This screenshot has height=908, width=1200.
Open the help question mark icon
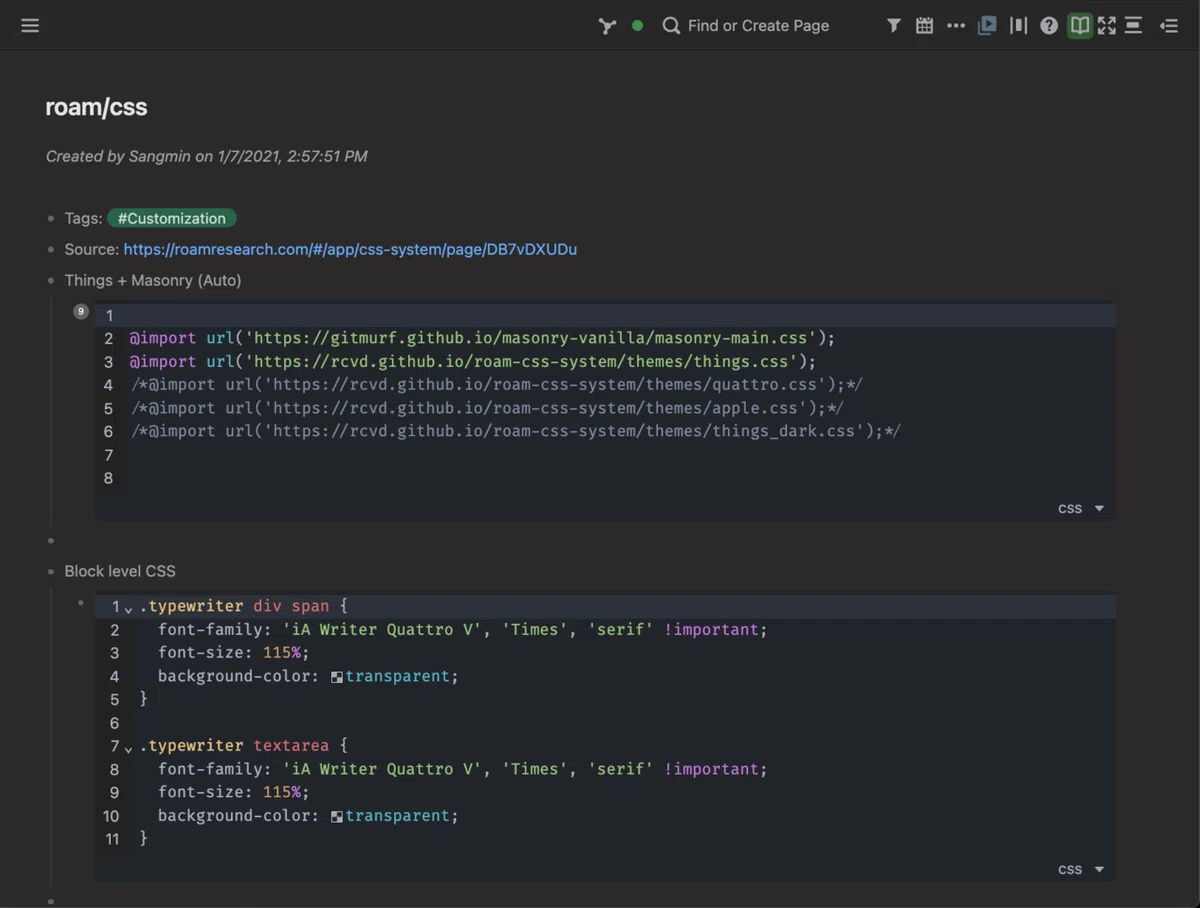click(x=1049, y=26)
